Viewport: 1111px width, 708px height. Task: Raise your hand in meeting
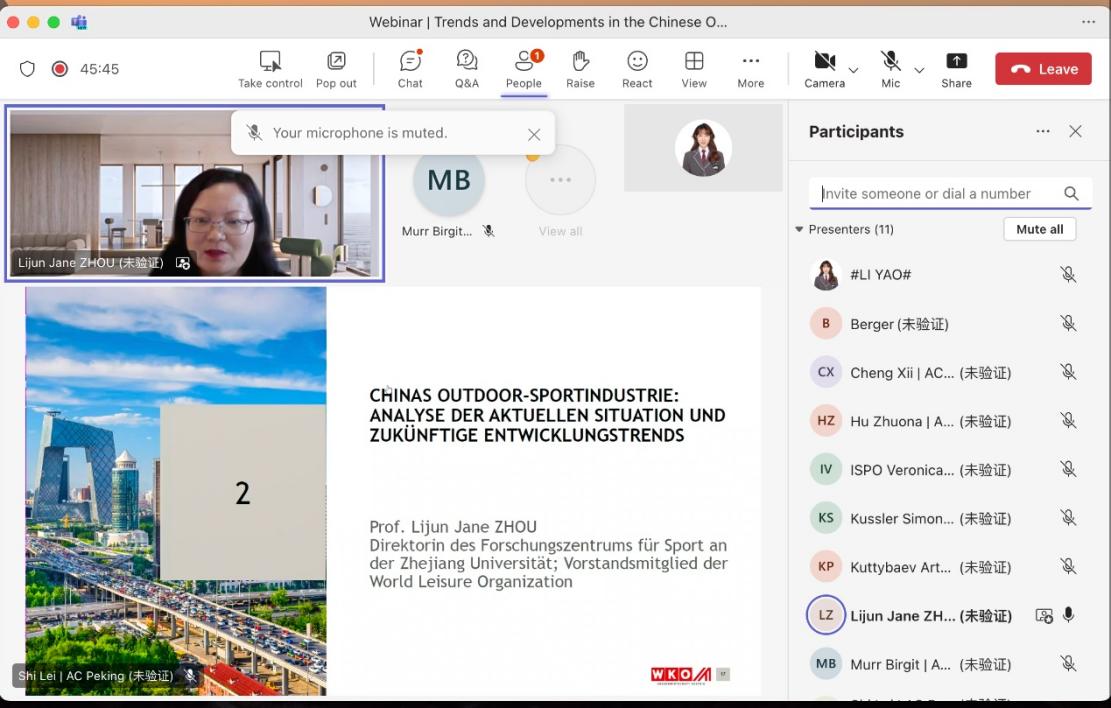580,69
